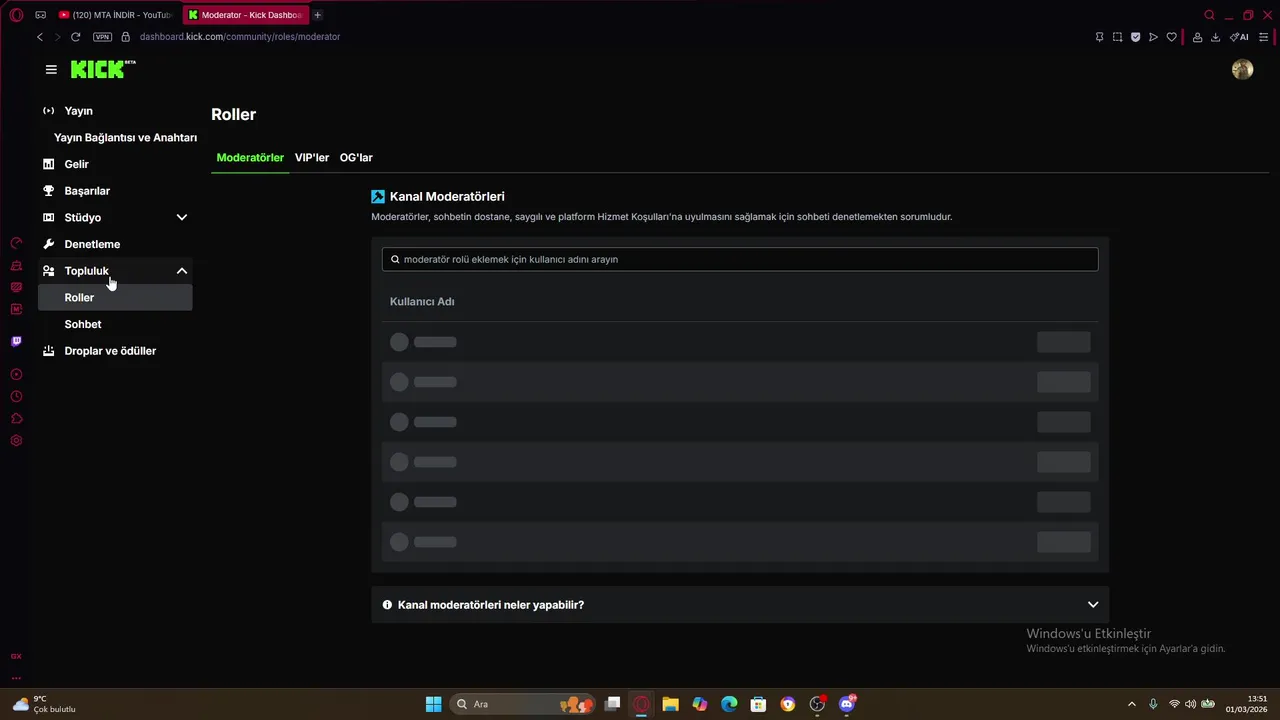
Task: Open the ad blocker shield icon
Action: pyautogui.click(x=1135, y=37)
